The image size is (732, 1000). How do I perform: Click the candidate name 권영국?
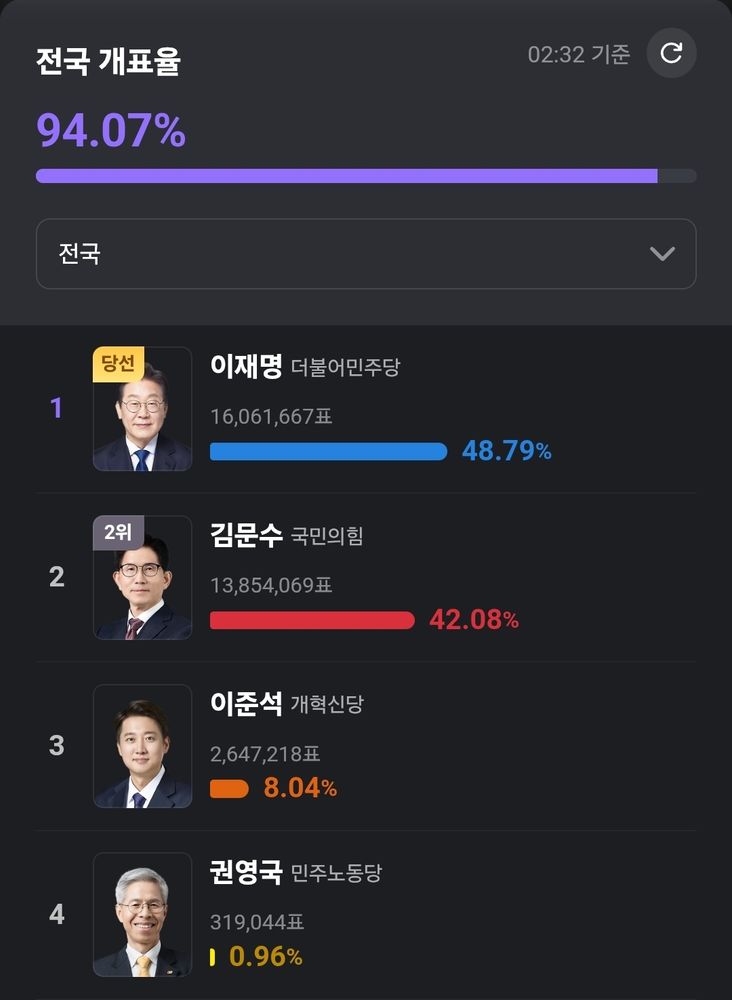pyautogui.click(x=246, y=872)
